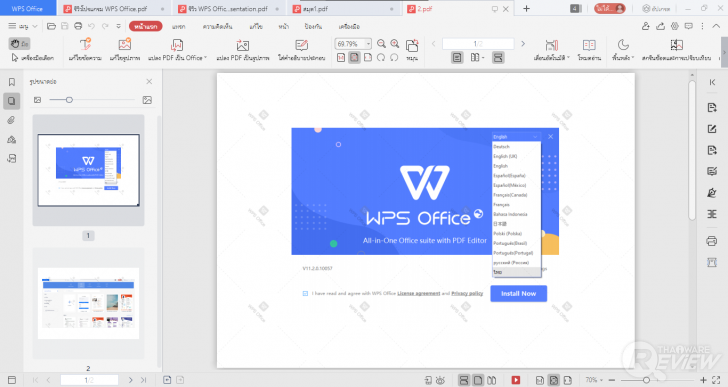Viewport: 728px width, 387px height.
Task: Activate the selection arrow tool
Action: pos(32,58)
